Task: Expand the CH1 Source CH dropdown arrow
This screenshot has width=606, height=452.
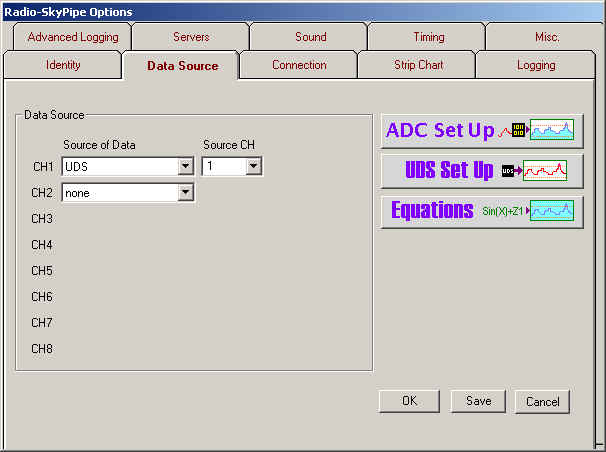Action: 254,166
